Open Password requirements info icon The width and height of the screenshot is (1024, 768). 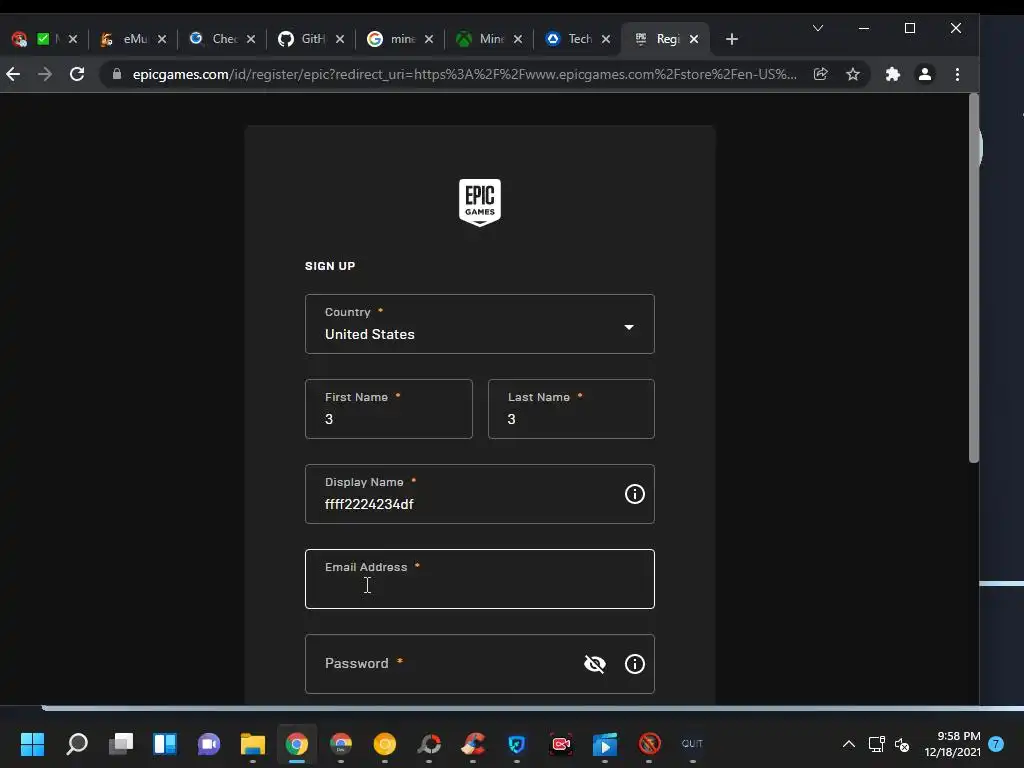click(x=634, y=664)
